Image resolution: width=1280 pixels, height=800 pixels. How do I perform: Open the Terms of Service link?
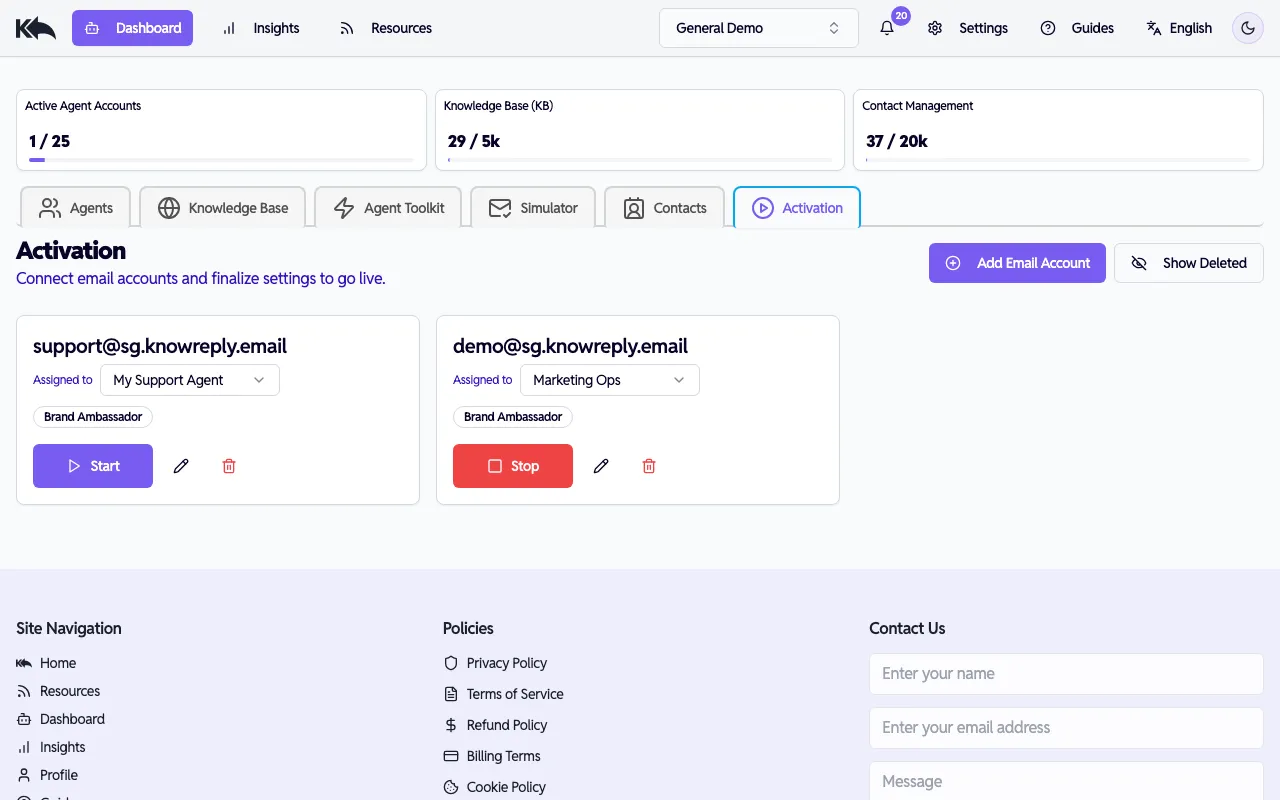click(515, 694)
